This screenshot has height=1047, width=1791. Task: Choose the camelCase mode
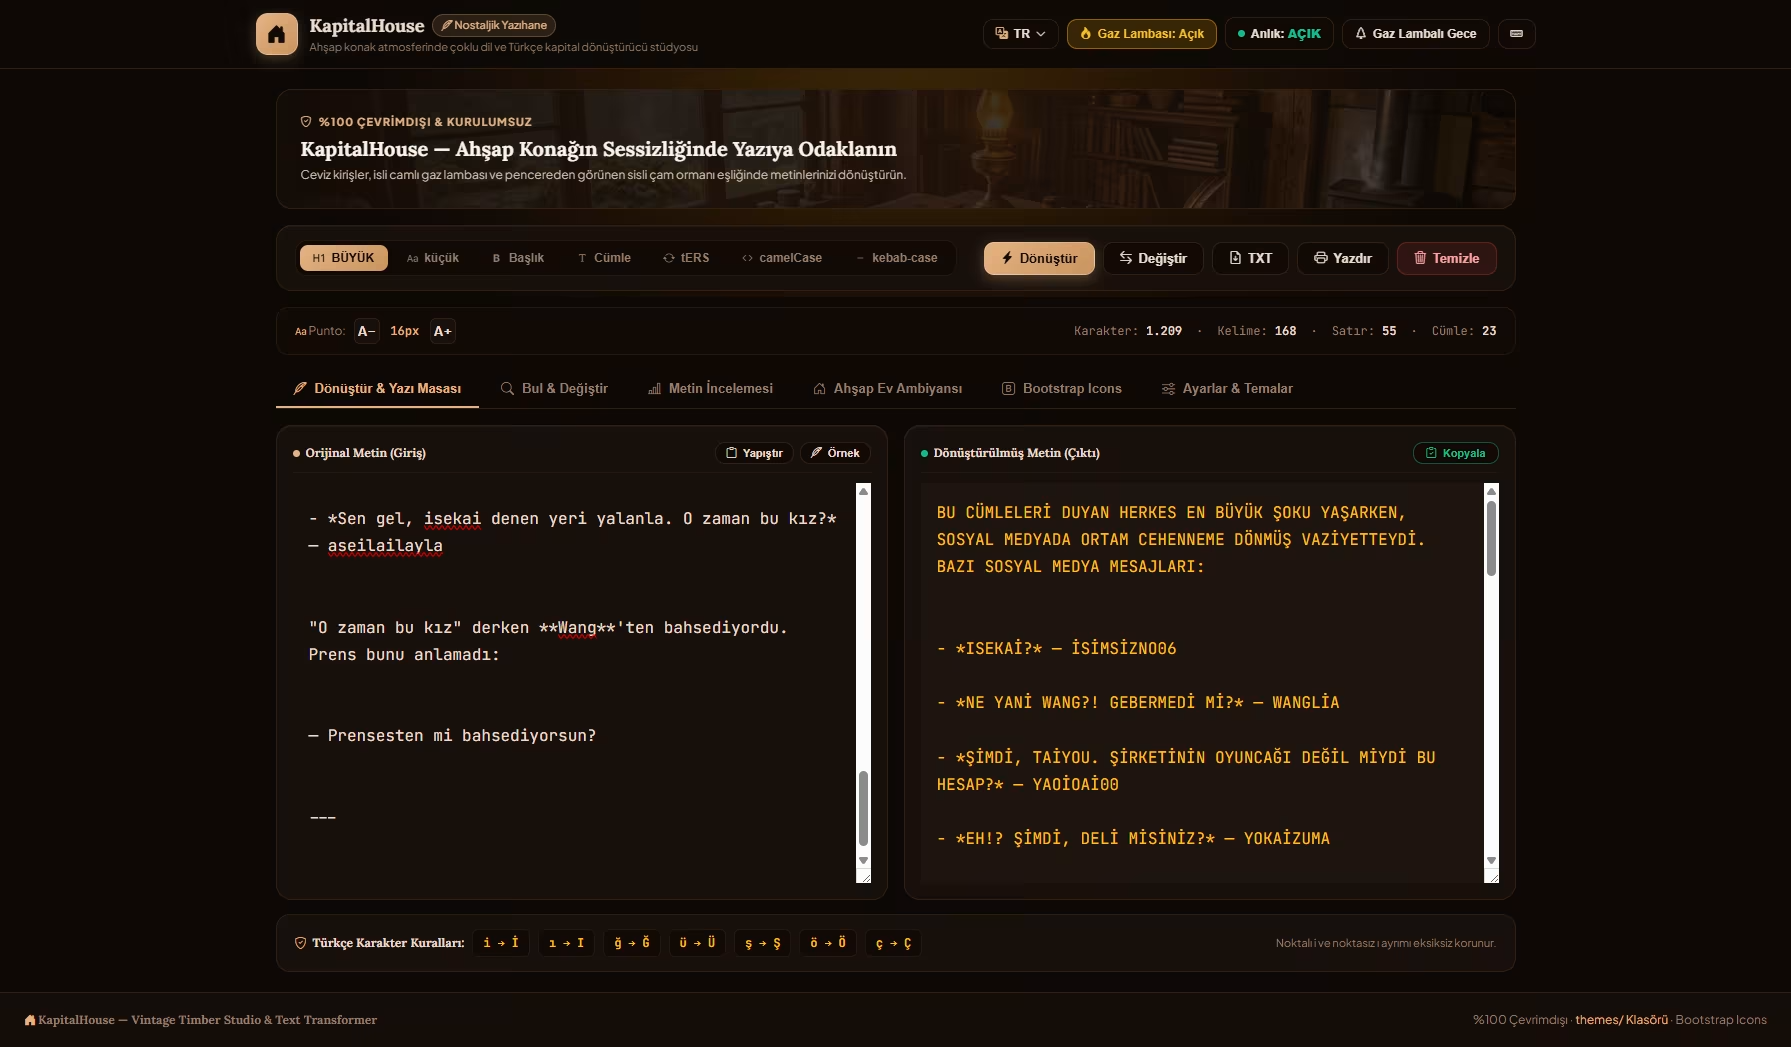[x=782, y=258]
